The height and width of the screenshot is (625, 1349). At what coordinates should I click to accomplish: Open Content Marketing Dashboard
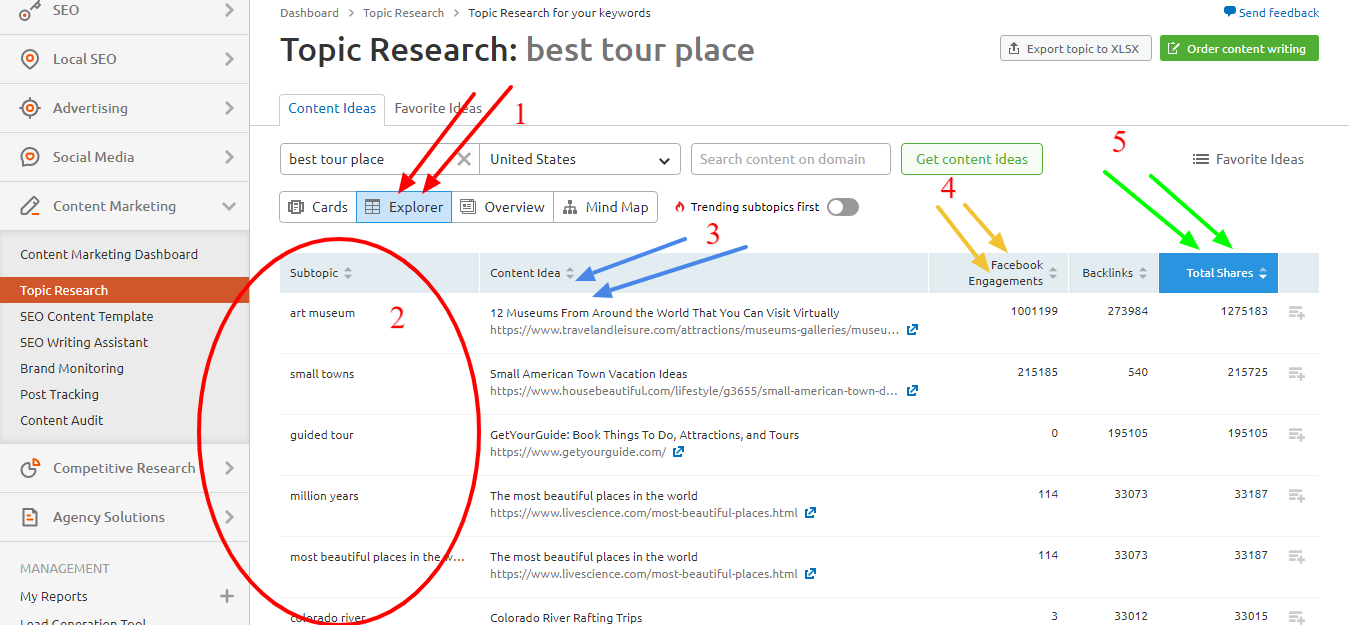point(109,255)
